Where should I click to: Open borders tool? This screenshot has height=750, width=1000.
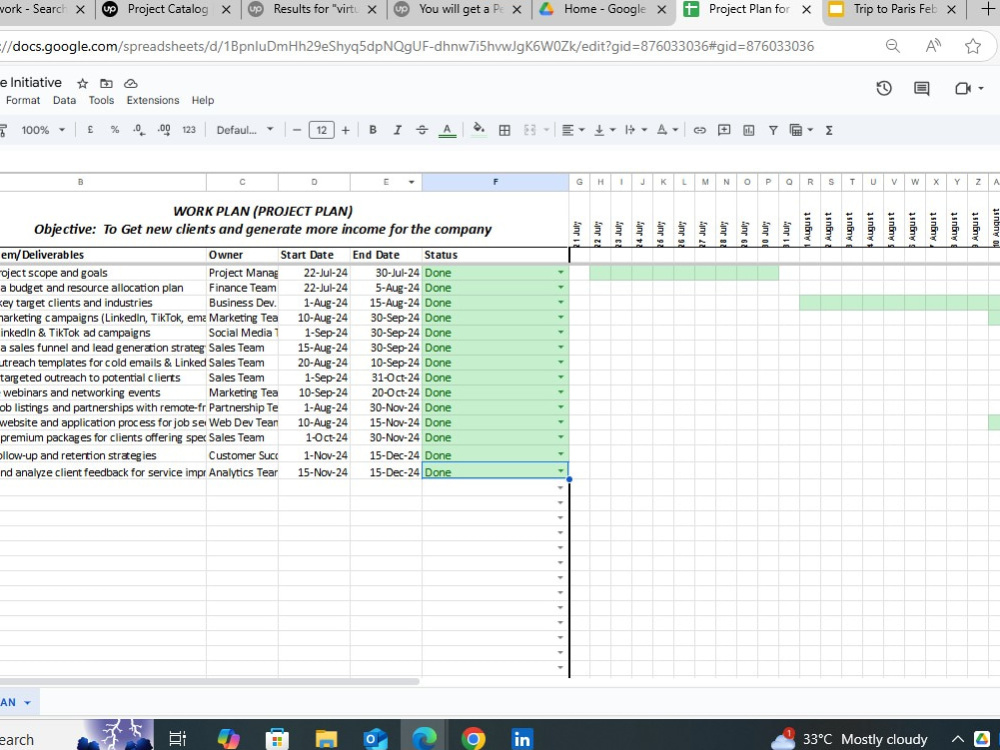[504, 130]
